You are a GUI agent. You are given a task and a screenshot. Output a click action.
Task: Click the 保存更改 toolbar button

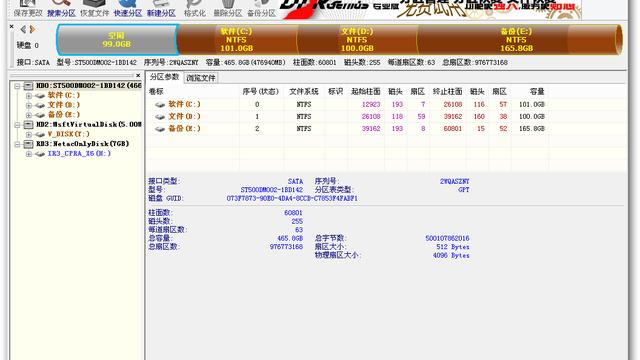pos(27,9)
